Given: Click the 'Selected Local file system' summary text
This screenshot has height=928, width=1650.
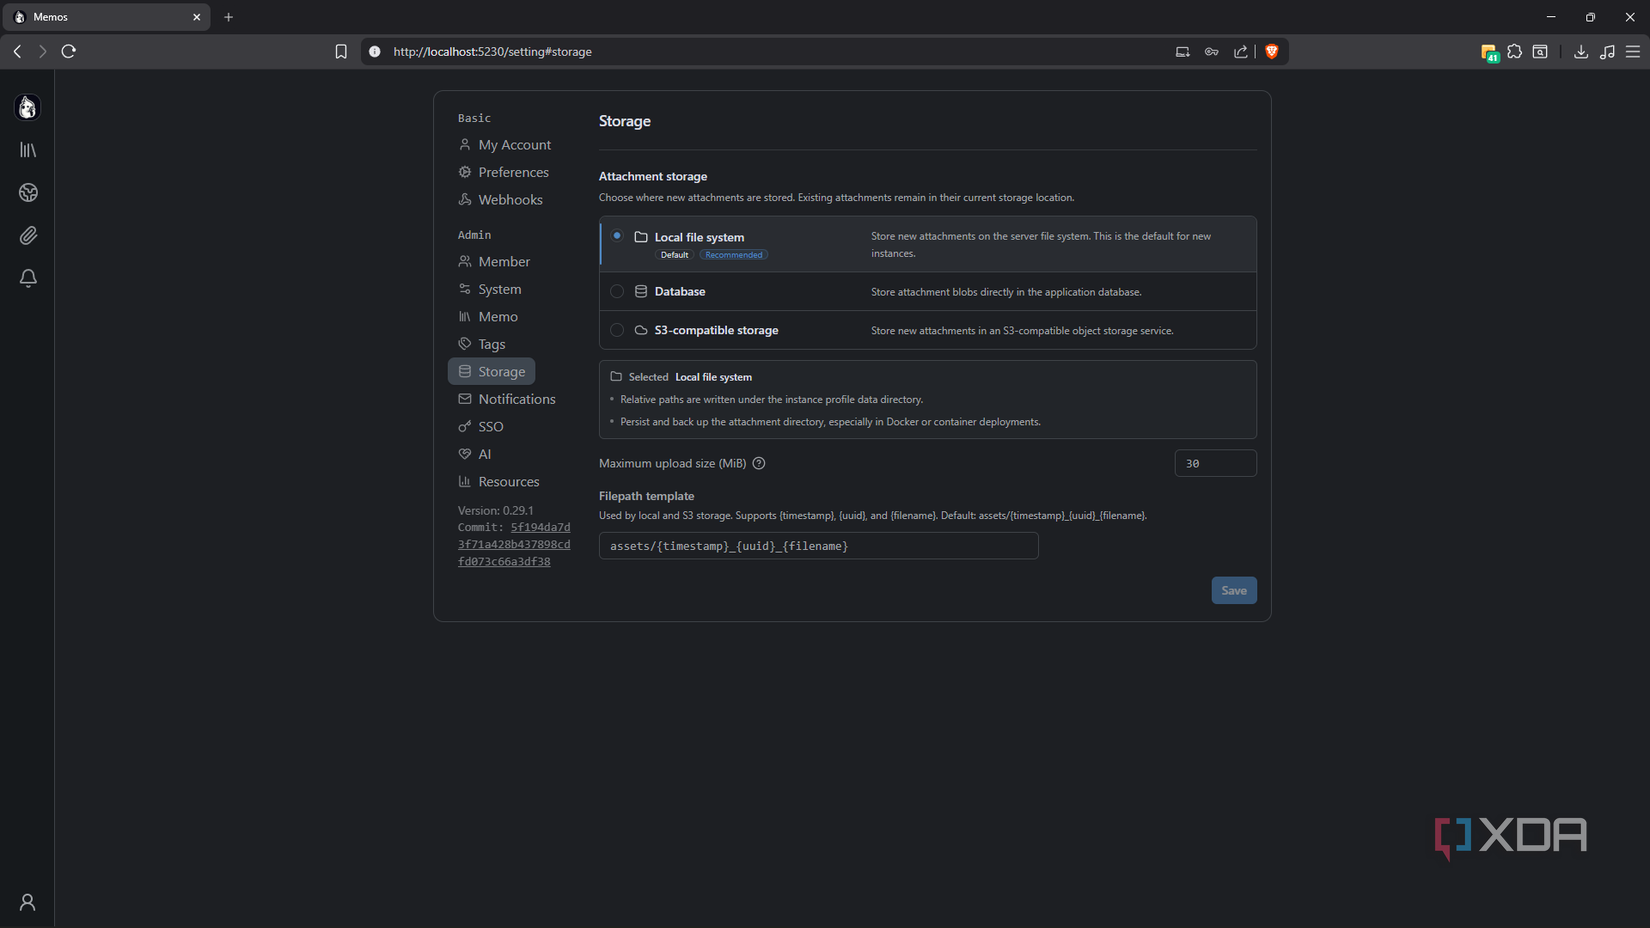Looking at the screenshot, I should (x=690, y=377).
